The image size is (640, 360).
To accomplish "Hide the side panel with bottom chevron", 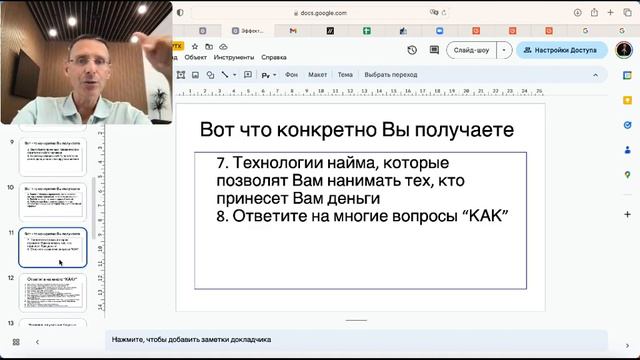I will point(627,346).
